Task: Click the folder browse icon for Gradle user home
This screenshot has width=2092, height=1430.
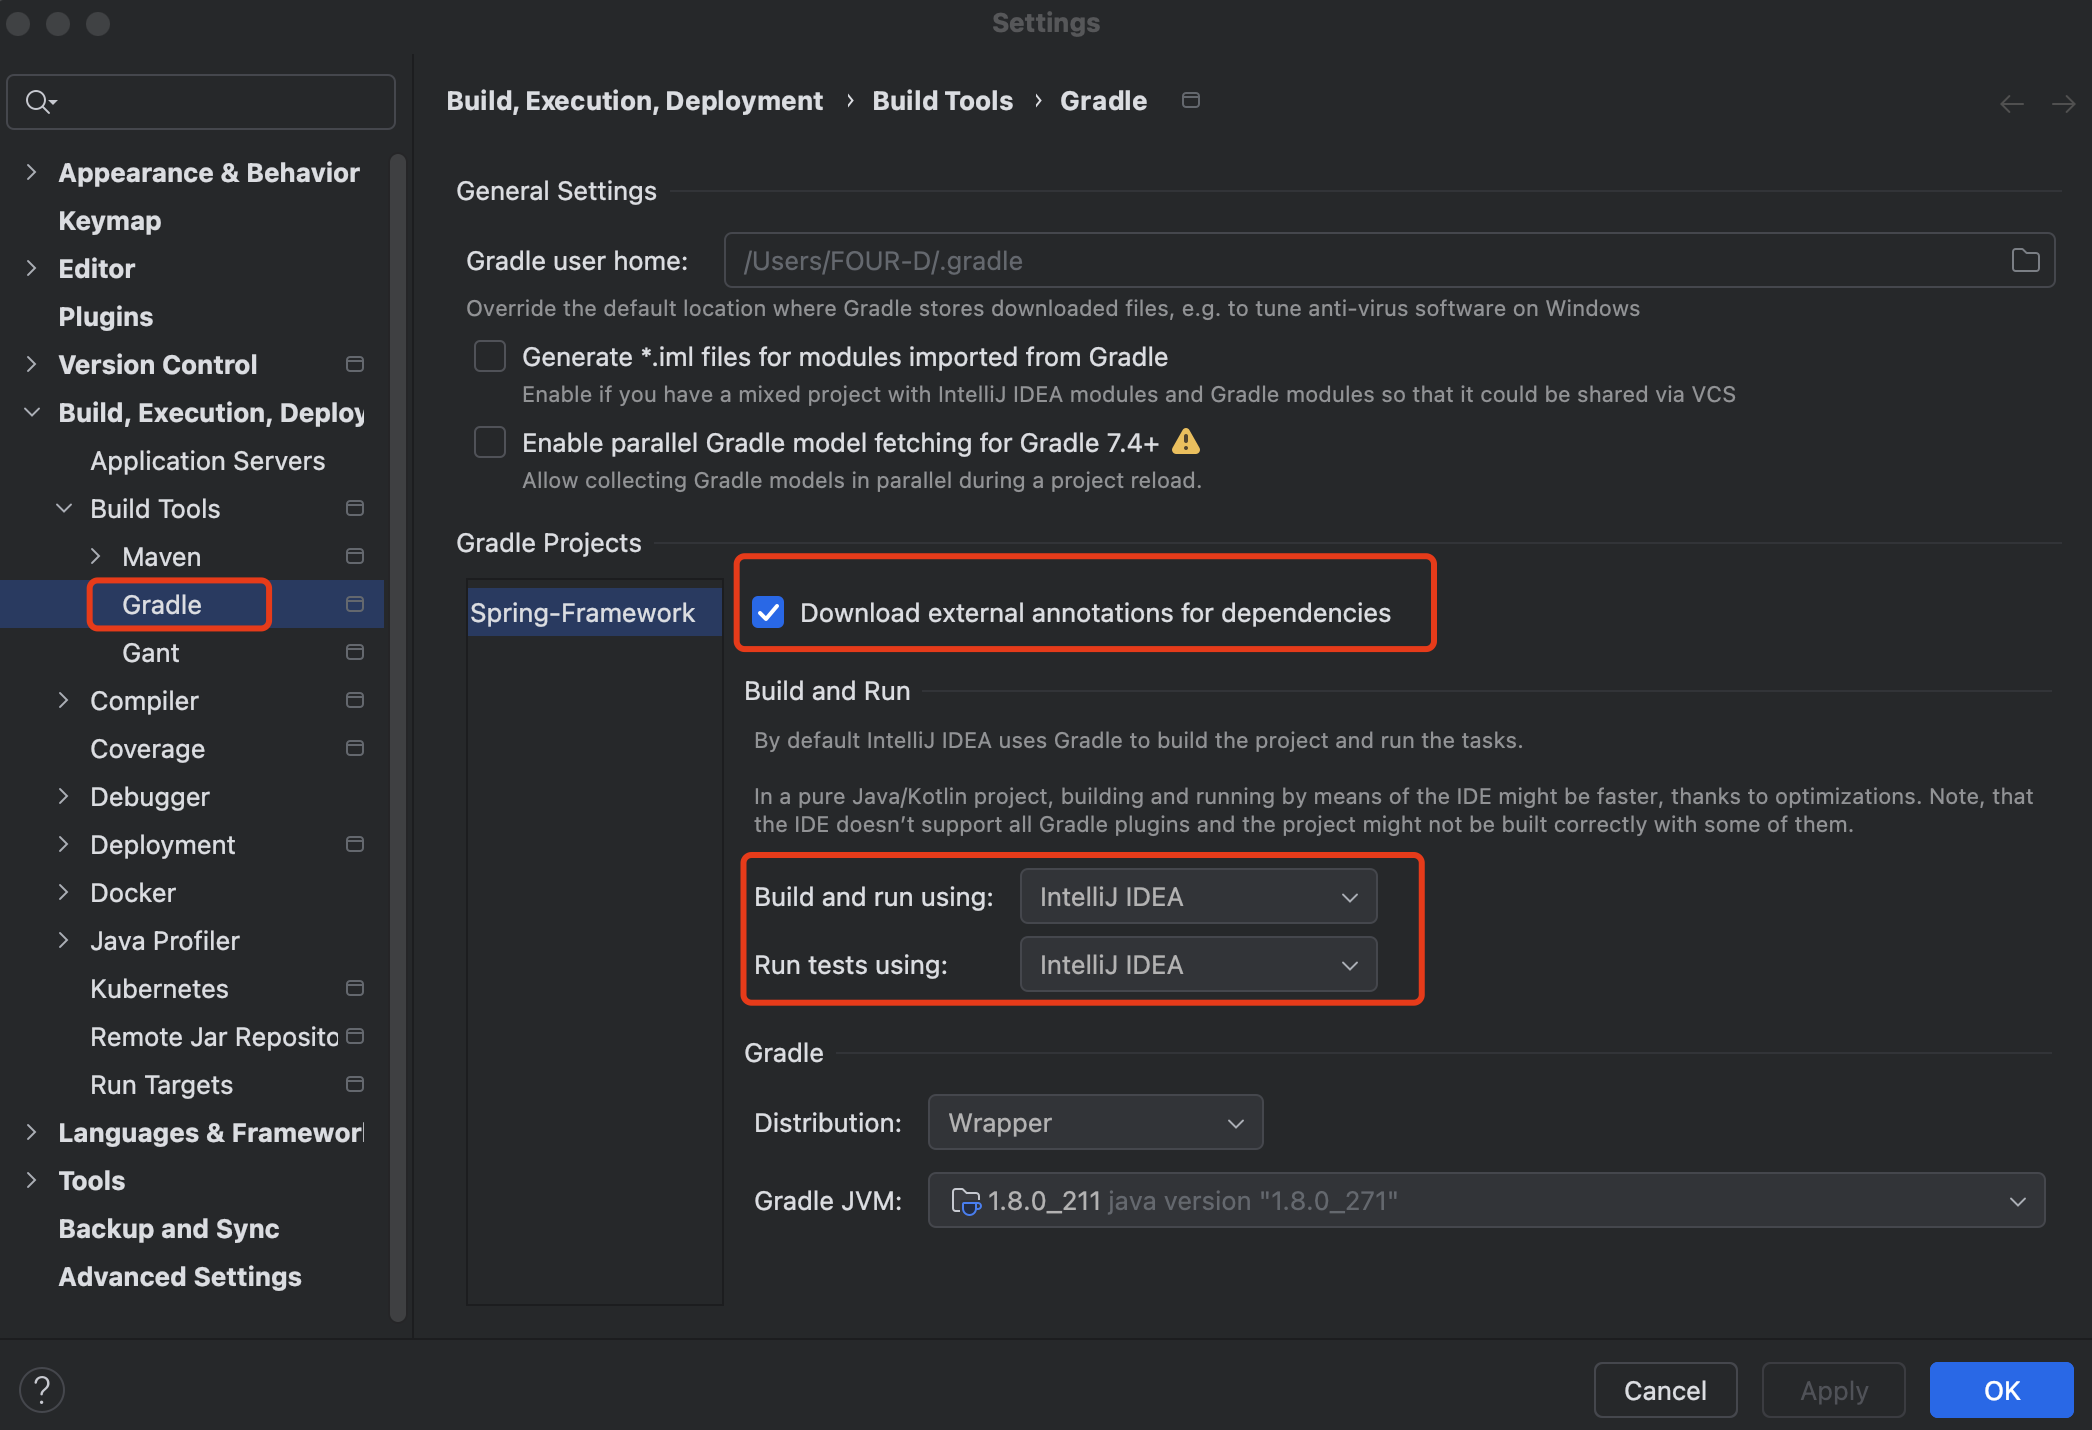Action: click(2025, 261)
